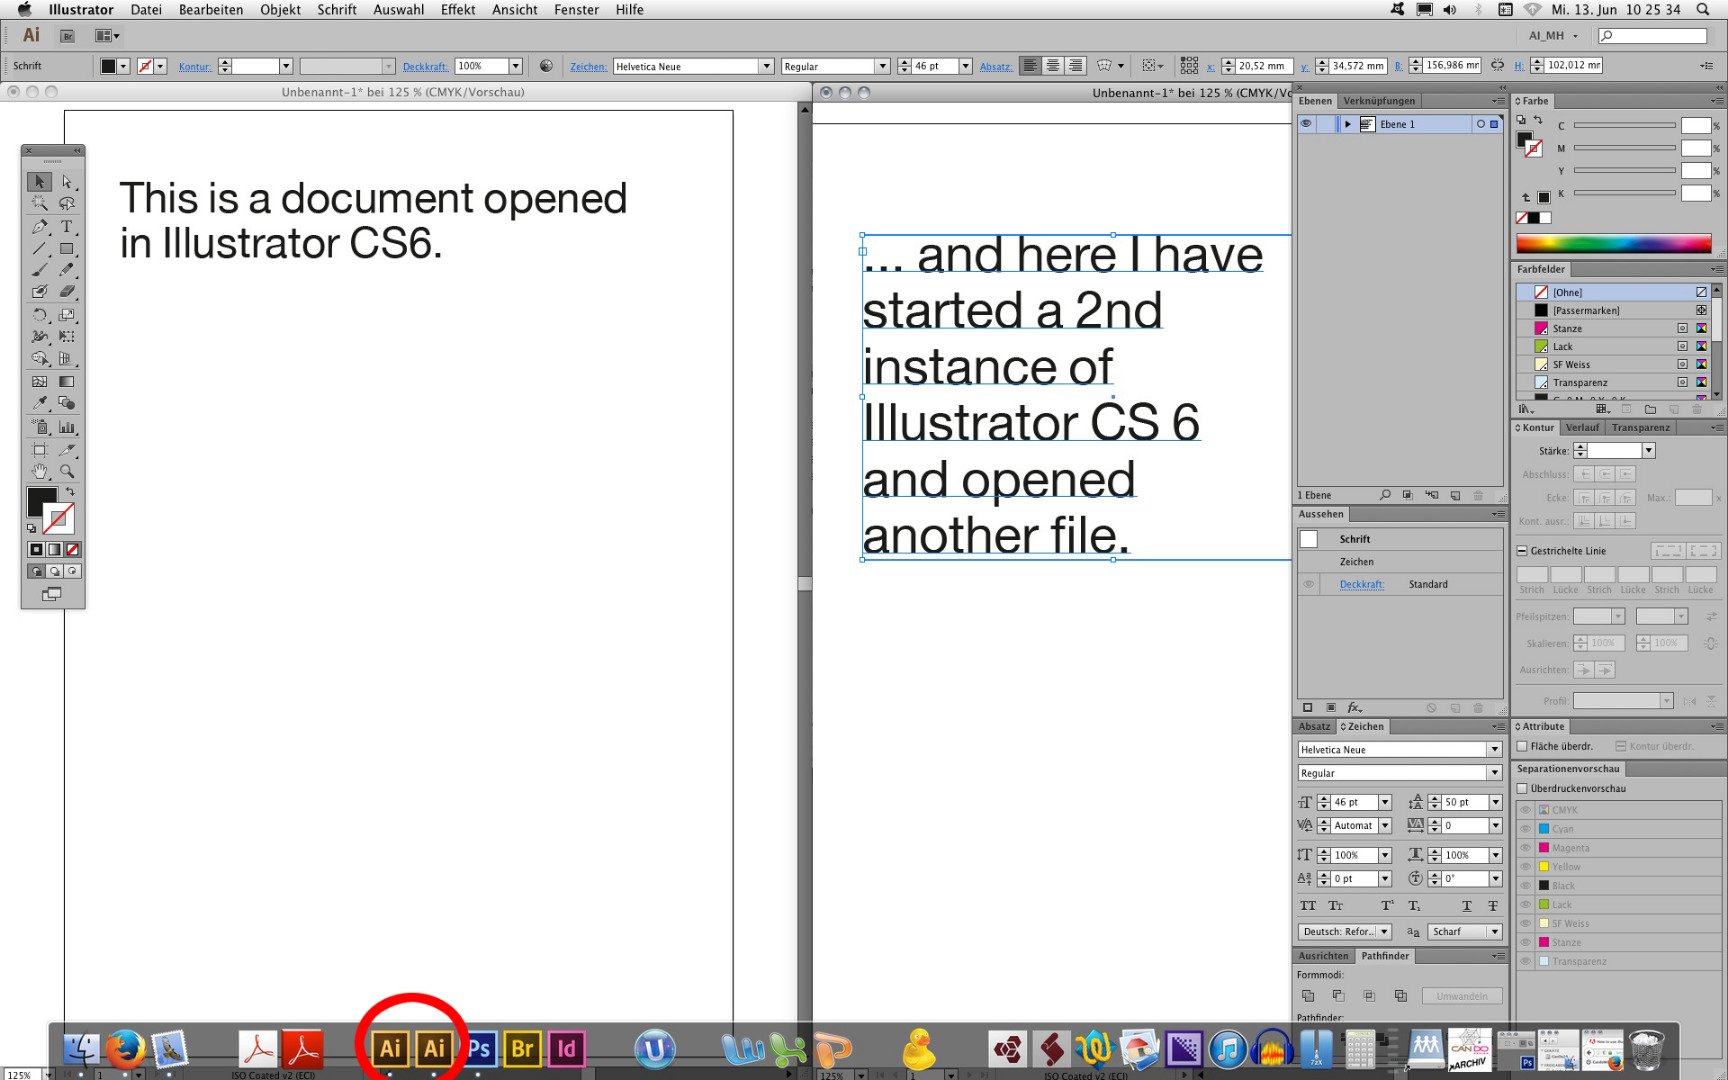This screenshot has height=1080, width=1728.
Task: Switch to the Transparenz tab
Action: point(1640,428)
